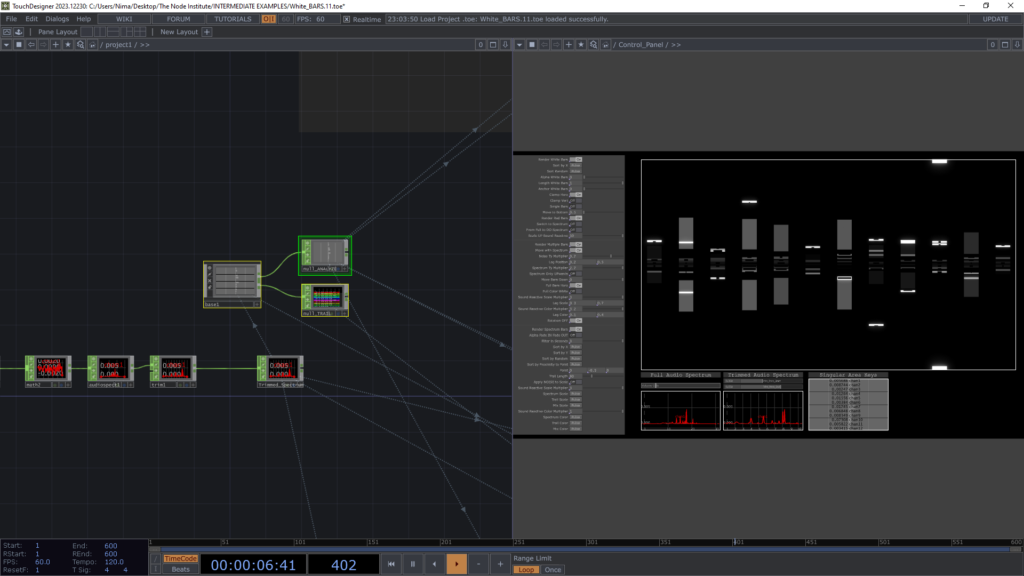Expand the project1 path children arrows
Viewport: 1024px width, 576px height.
click(x=144, y=45)
